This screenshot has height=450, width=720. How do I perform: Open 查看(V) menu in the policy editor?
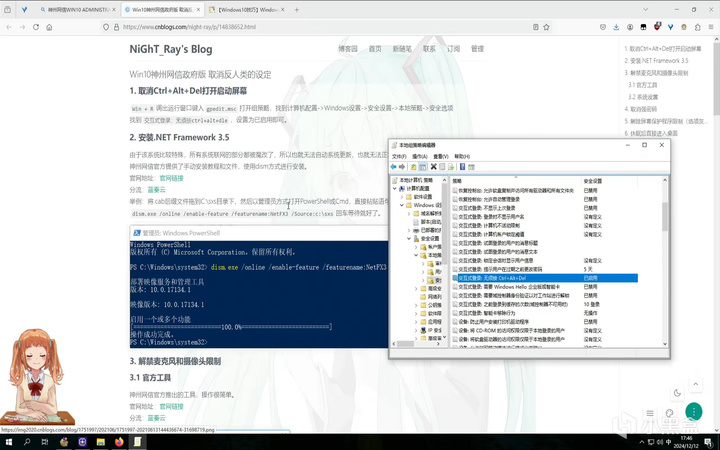(x=441, y=157)
